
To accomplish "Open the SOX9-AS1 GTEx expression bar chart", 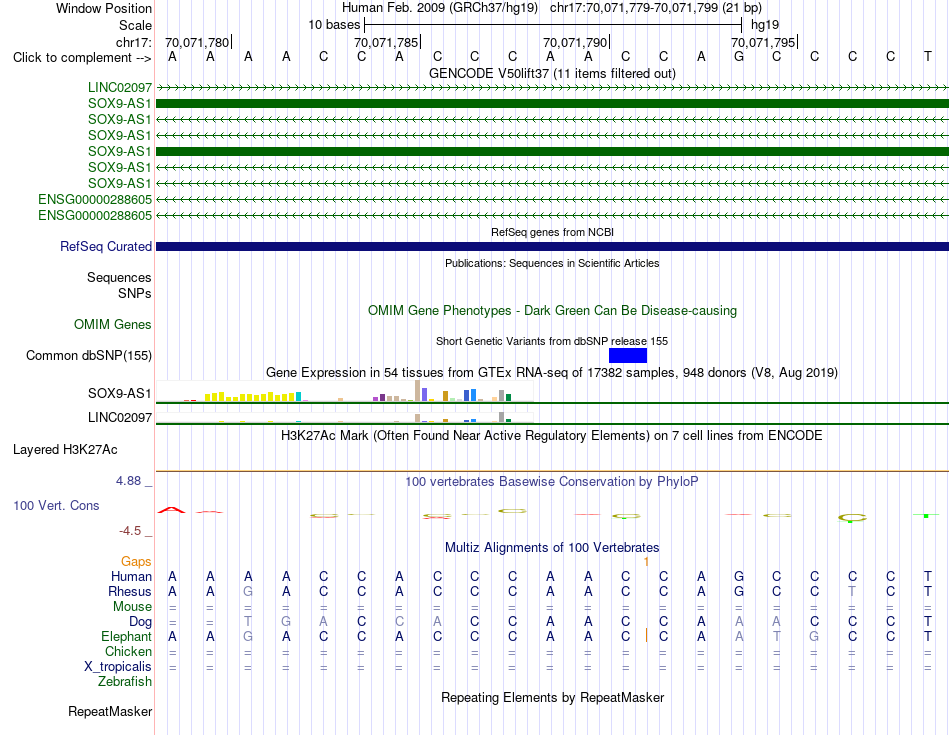I will tap(345, 391).
